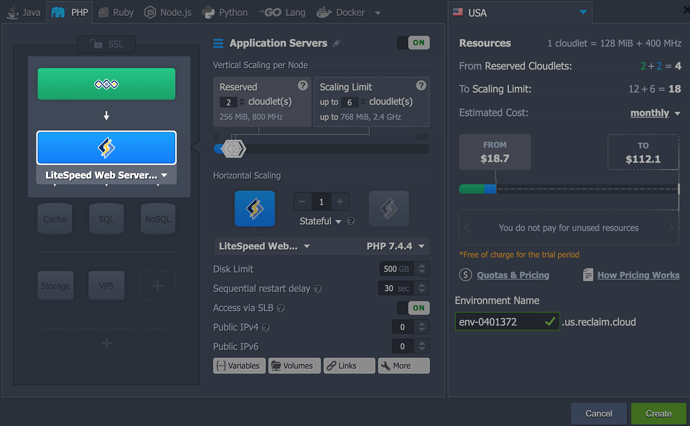
Task: Open the help icon next to Stateful
Action: click(x=351, y=221)
